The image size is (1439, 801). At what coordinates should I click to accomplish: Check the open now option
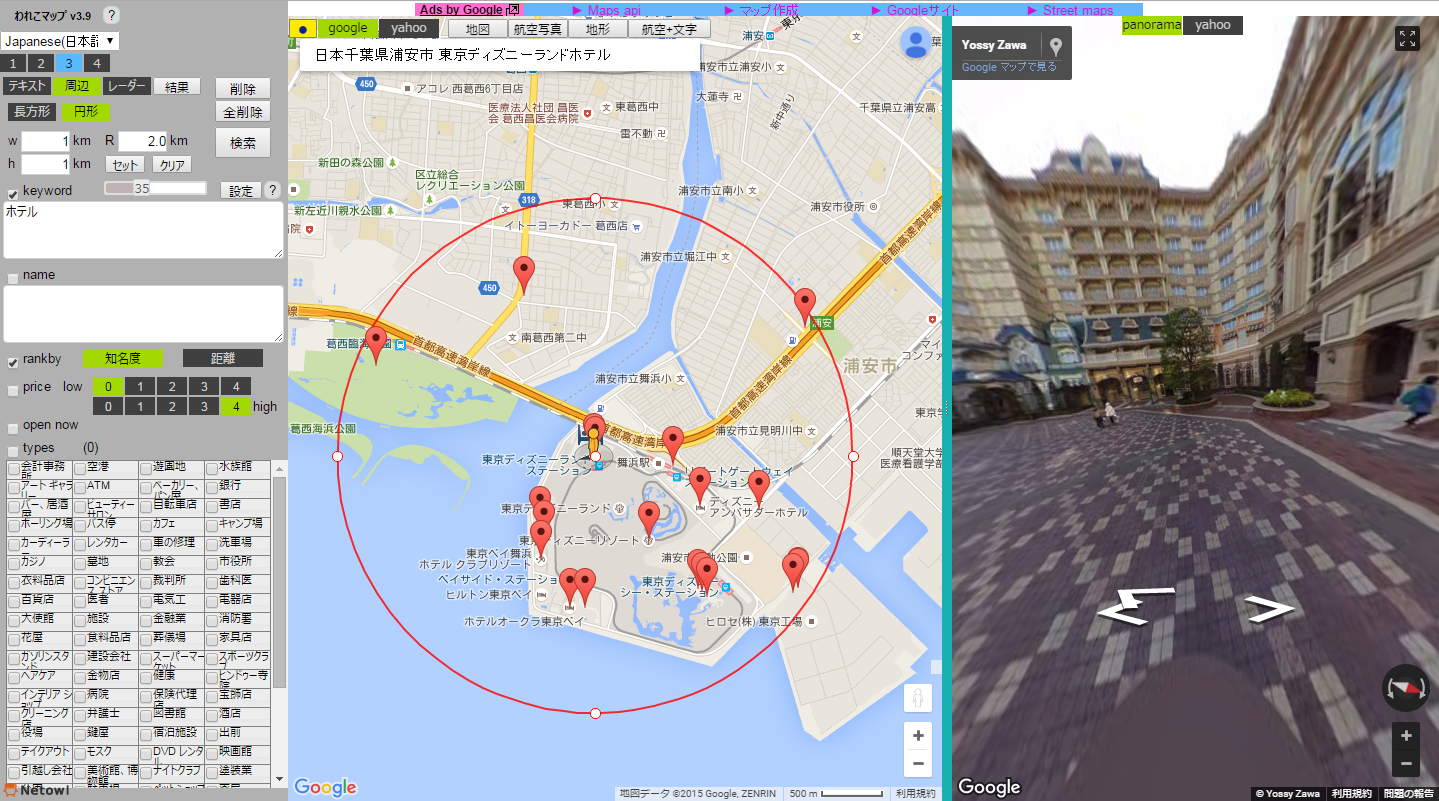click(x=13, y=427)
